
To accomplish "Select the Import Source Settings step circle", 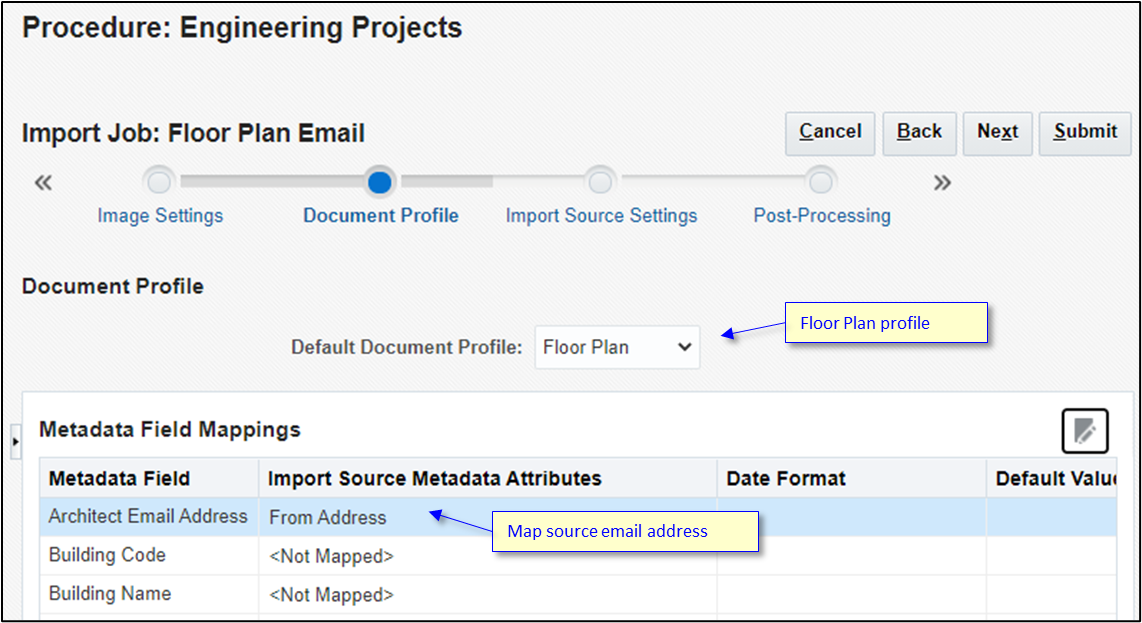I will (600, 182).
